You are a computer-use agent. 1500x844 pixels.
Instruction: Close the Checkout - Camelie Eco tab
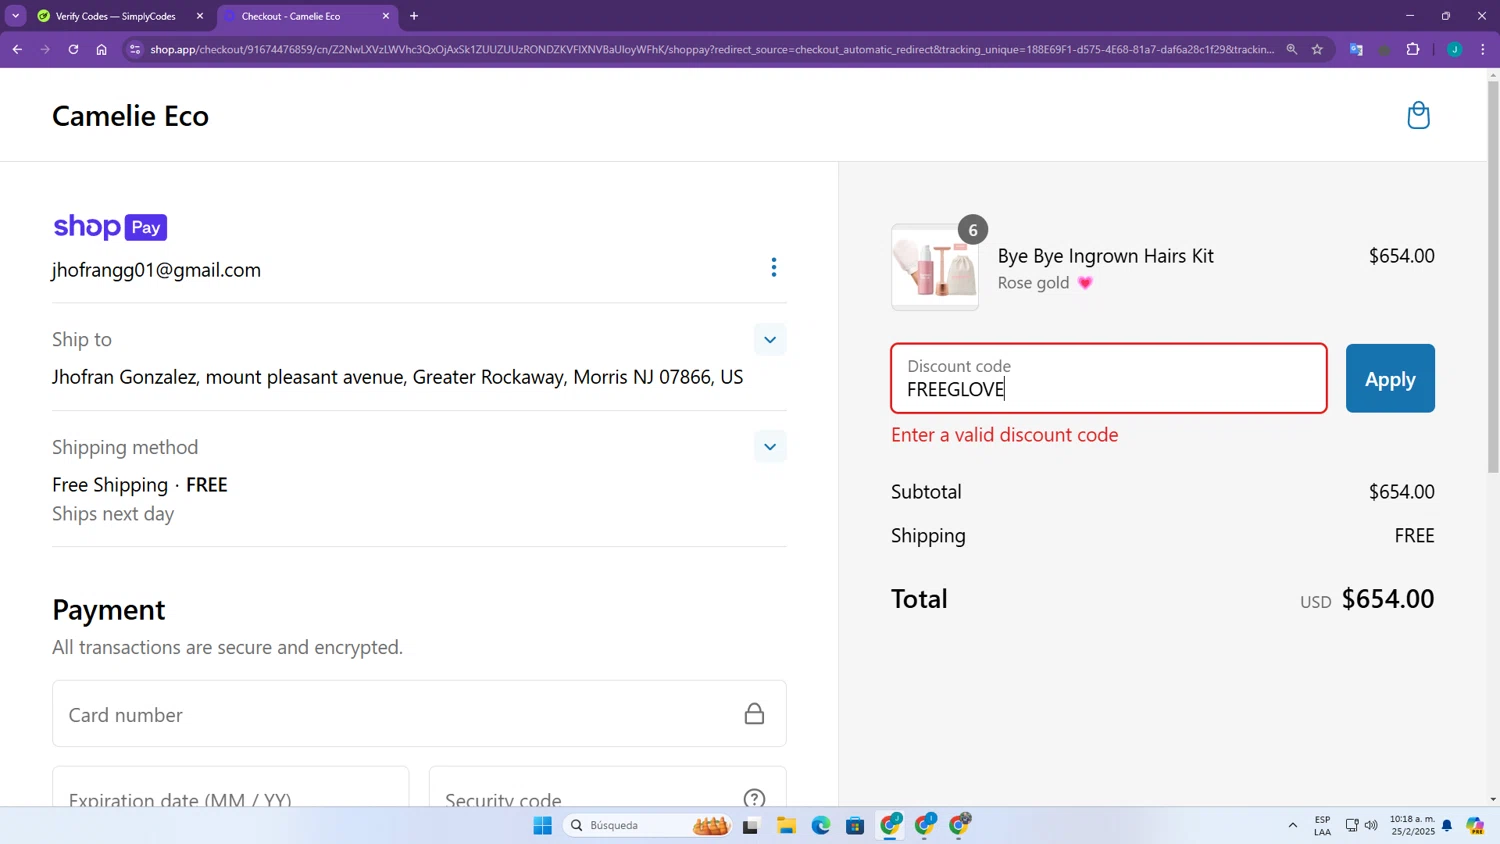point(386,16)
